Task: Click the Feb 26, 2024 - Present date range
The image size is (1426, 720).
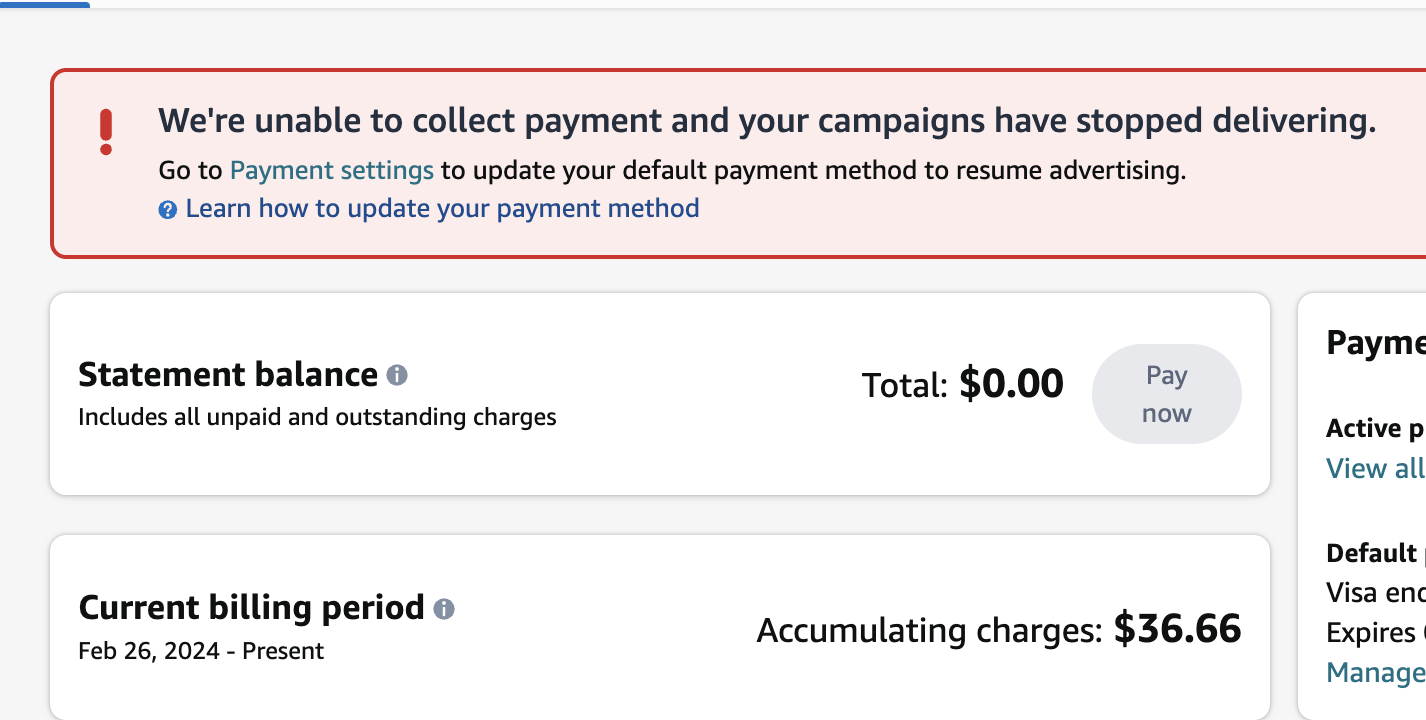Action: (201, 651)
